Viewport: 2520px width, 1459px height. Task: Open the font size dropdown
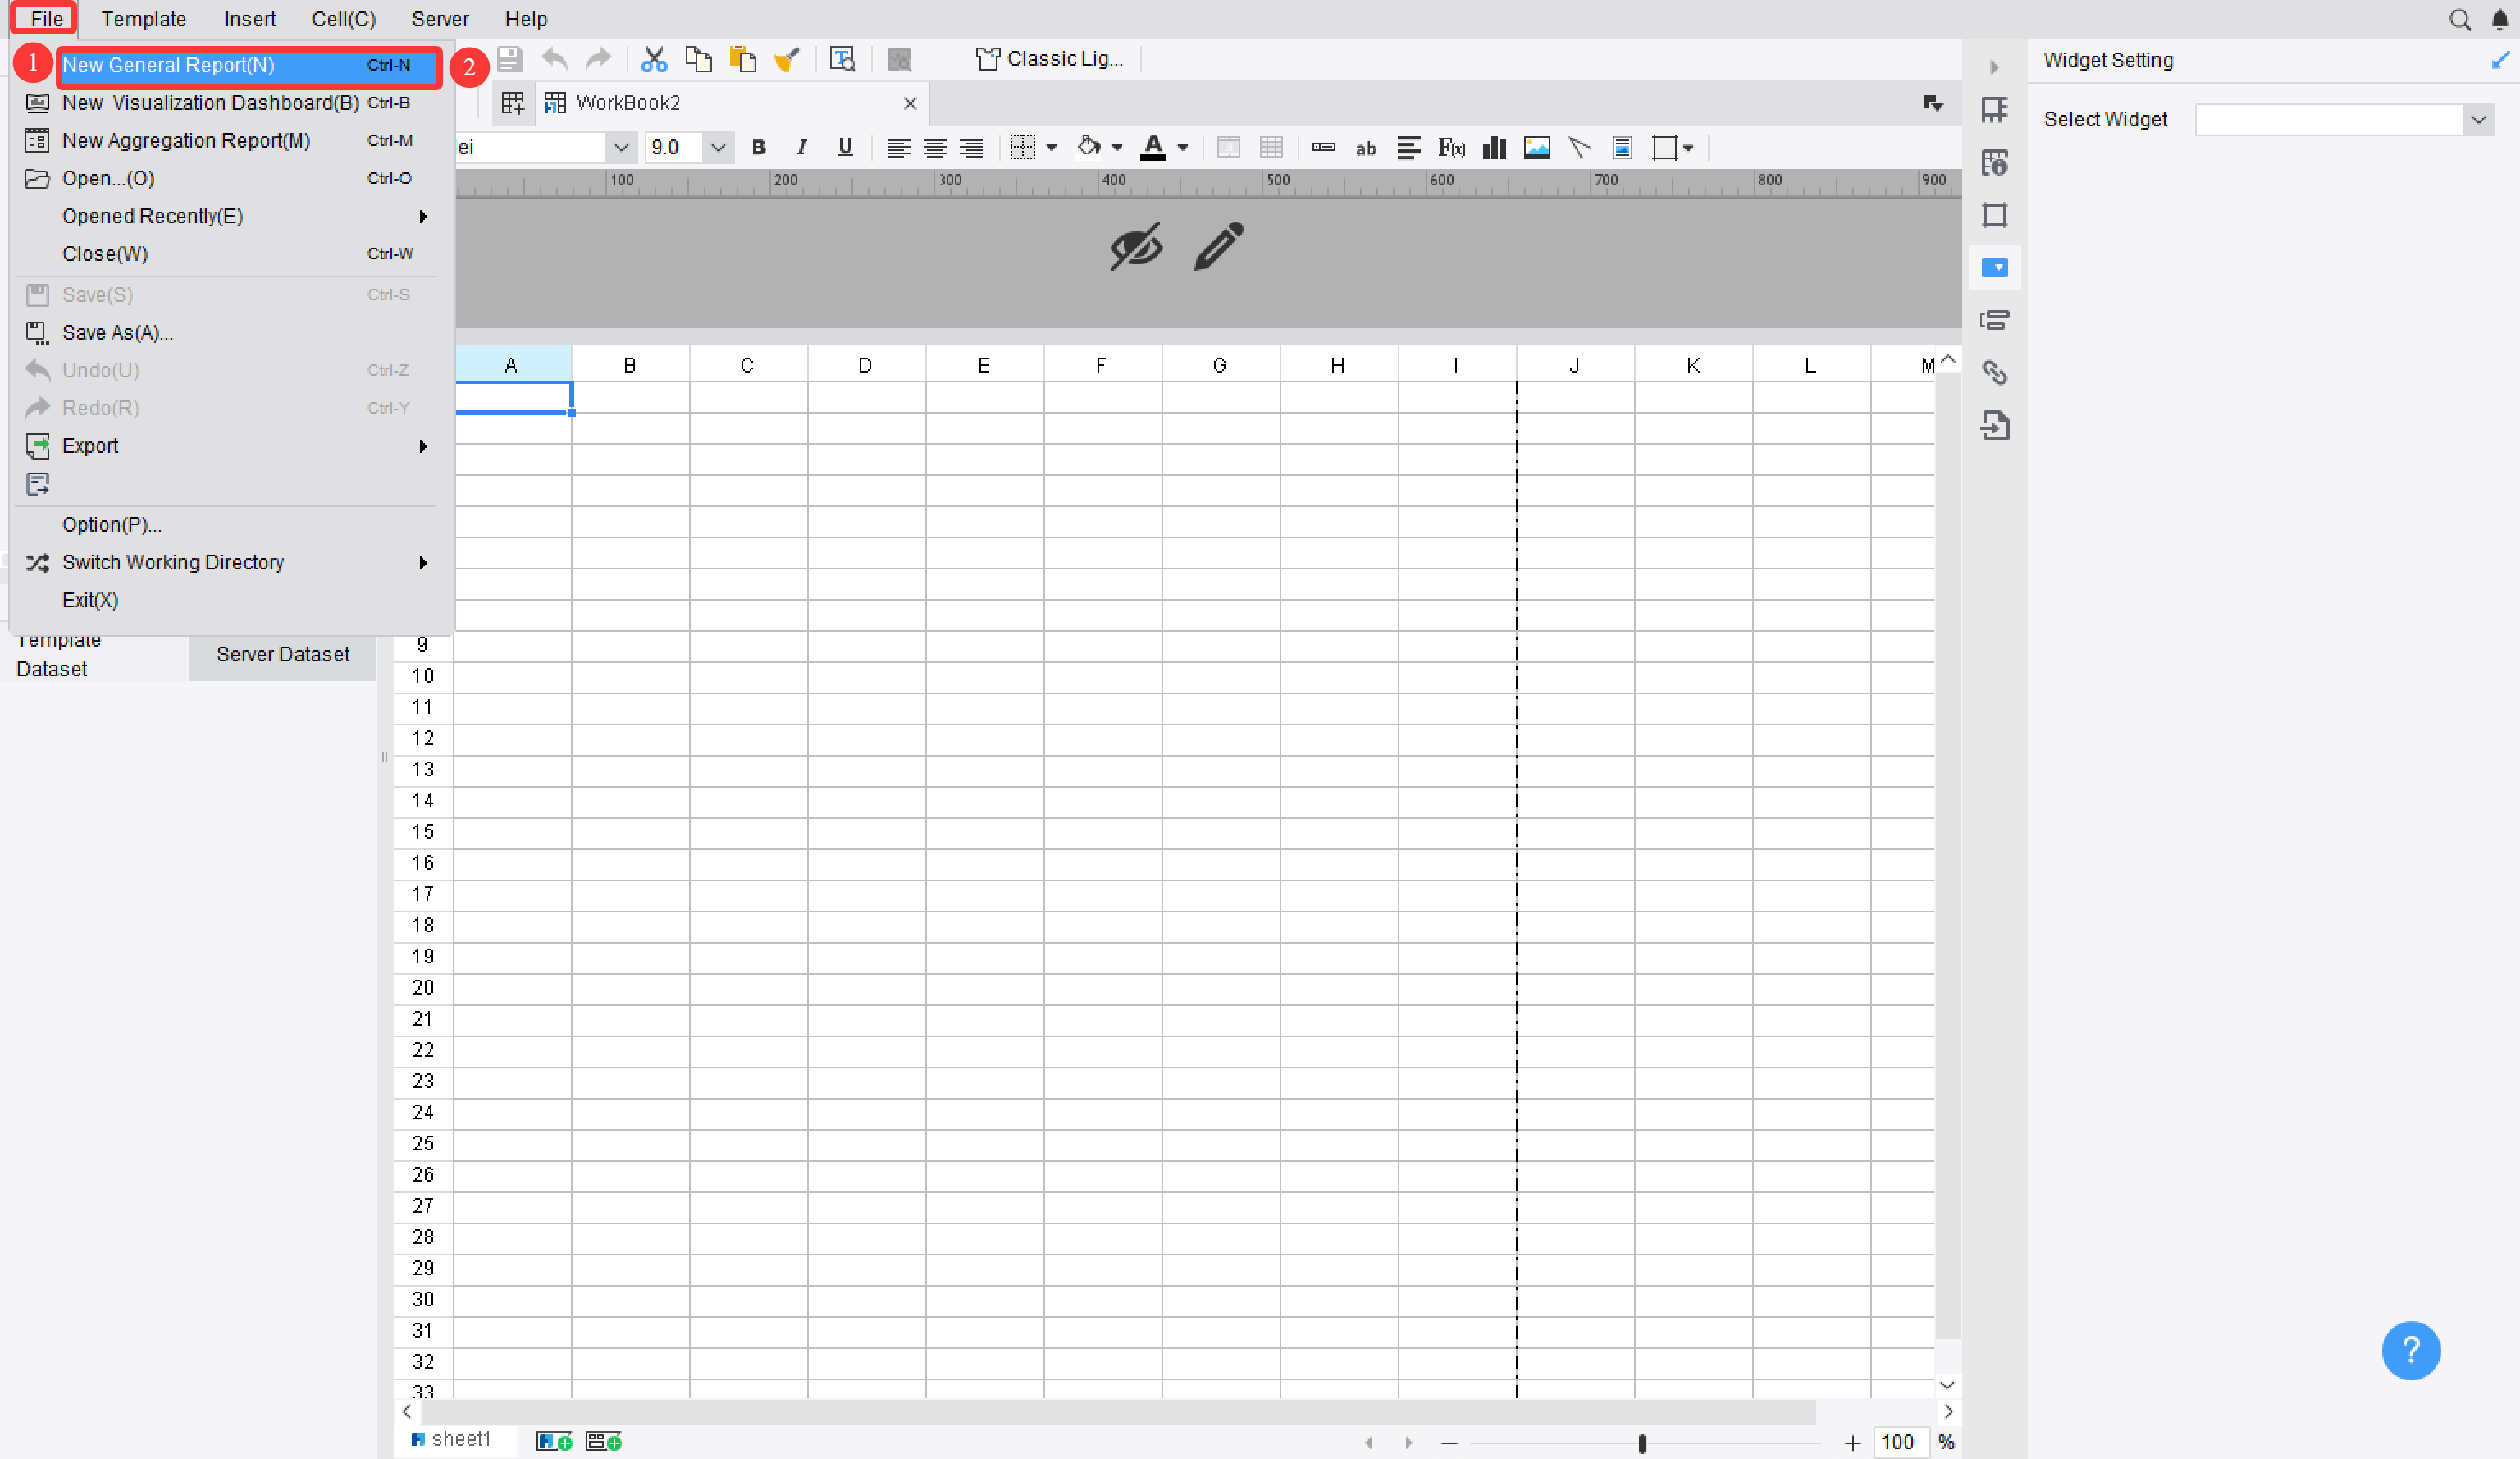[x=718, y=147]
